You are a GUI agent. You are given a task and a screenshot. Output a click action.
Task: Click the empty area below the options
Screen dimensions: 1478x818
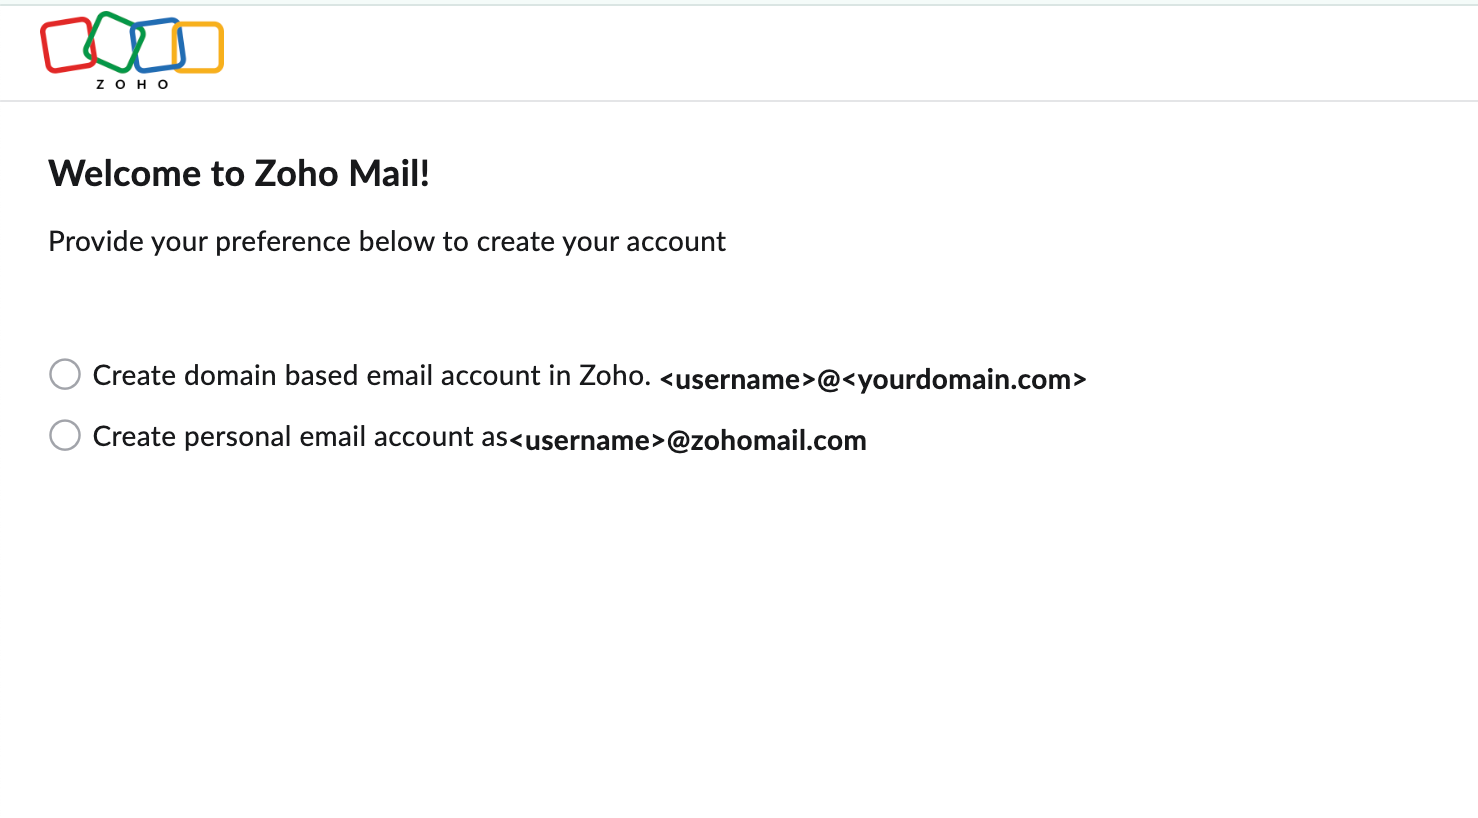tap(700, 620)
